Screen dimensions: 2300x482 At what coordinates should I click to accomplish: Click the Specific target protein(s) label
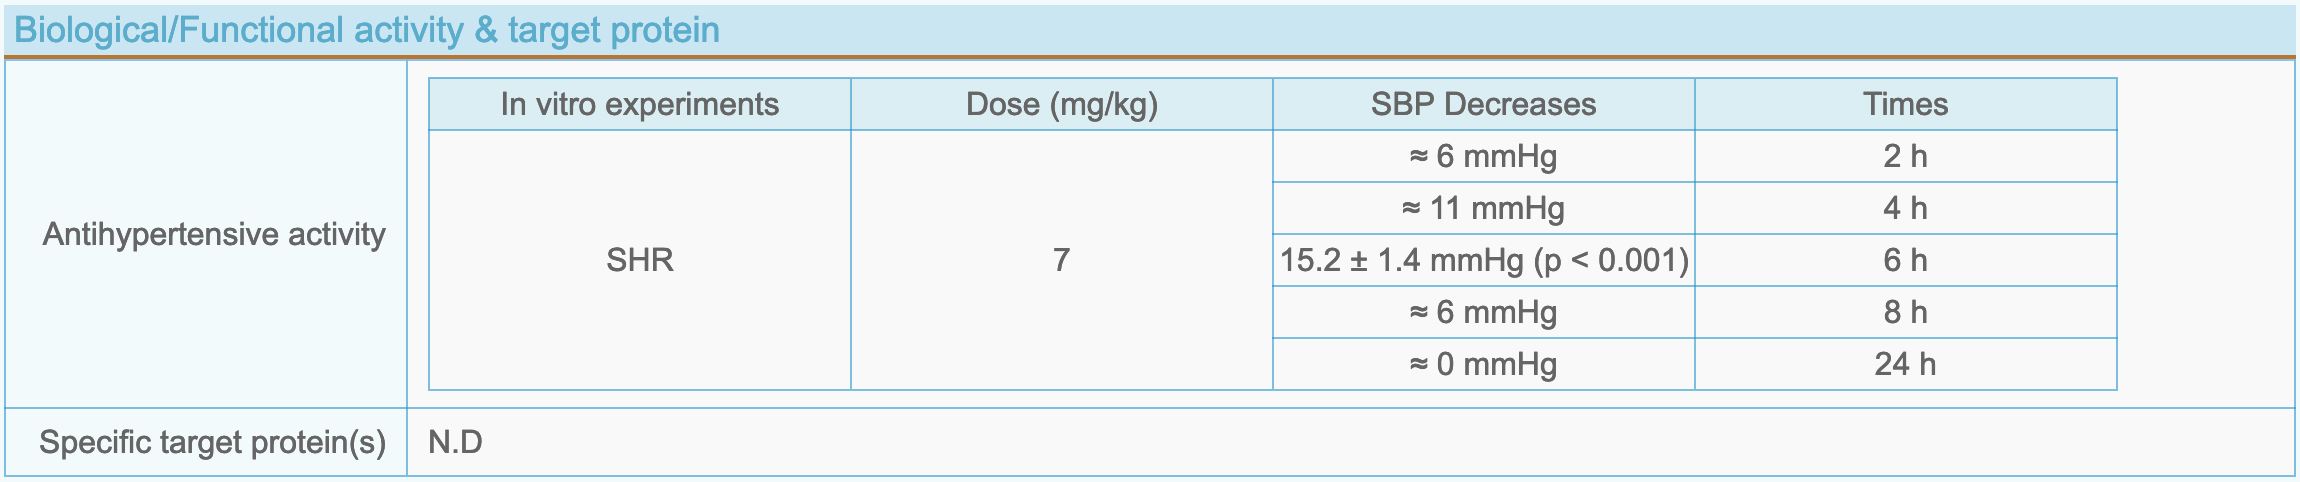[x=213, y=442]
